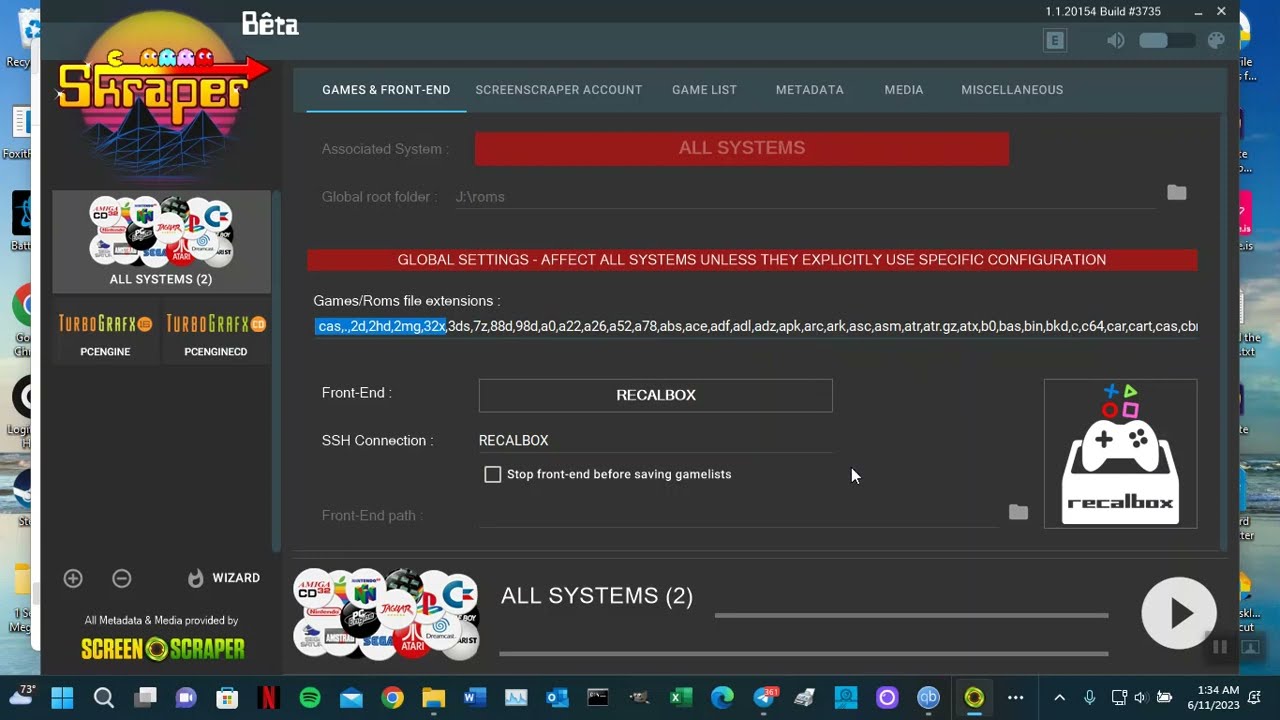Image resolution: width=1280 pixels, height=720 pixels.
Task: Open Spotify from taskbar
Action: tap(310, 697)
